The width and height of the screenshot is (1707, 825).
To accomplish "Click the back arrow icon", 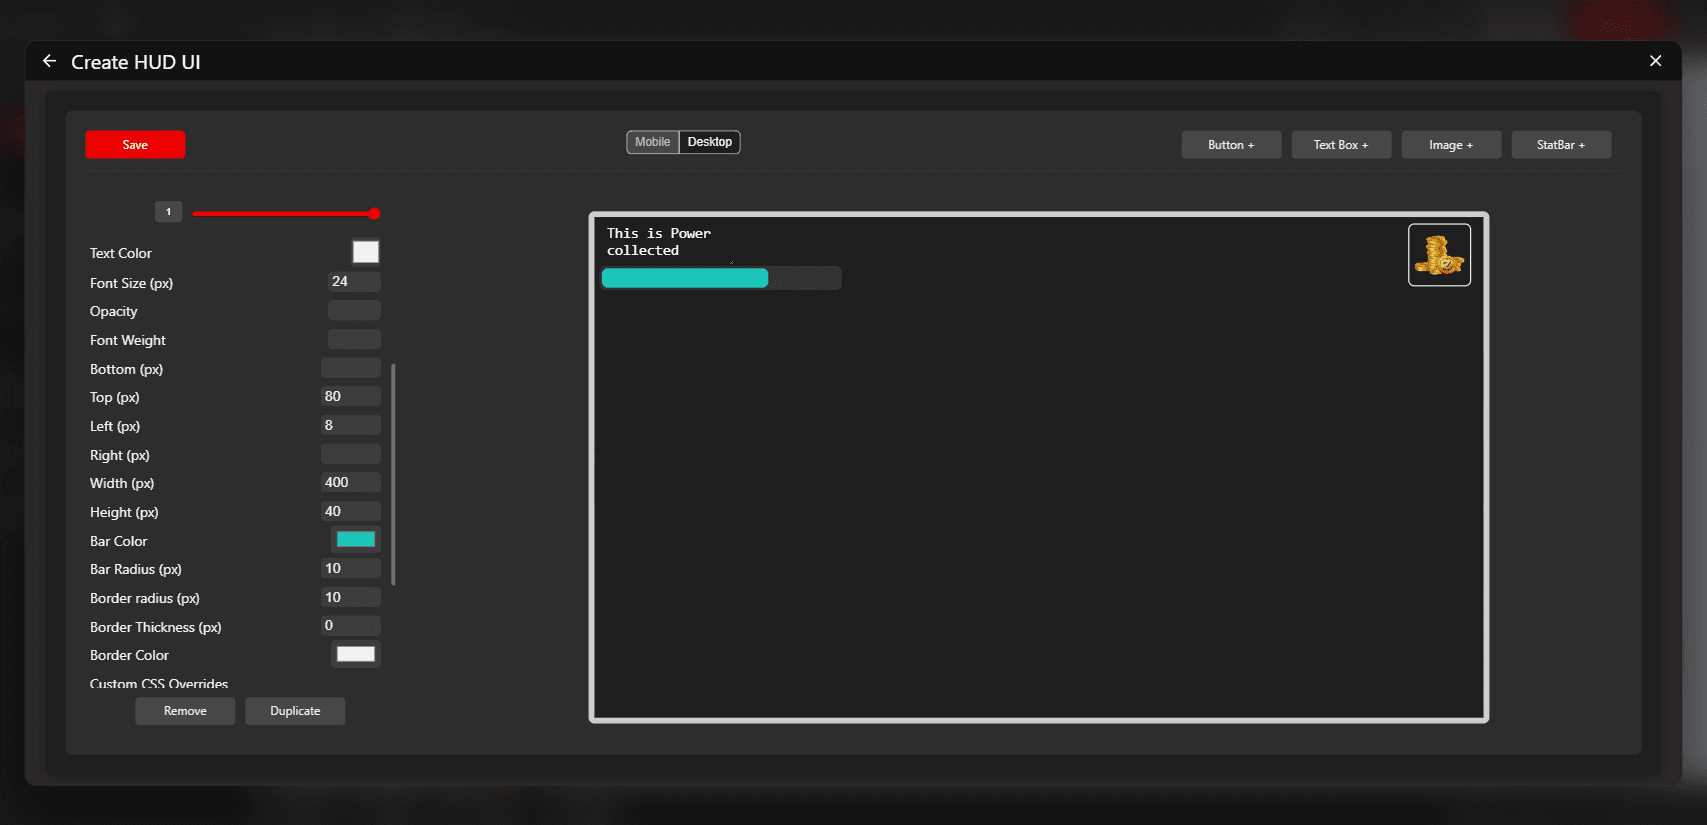I will [49, 61].
